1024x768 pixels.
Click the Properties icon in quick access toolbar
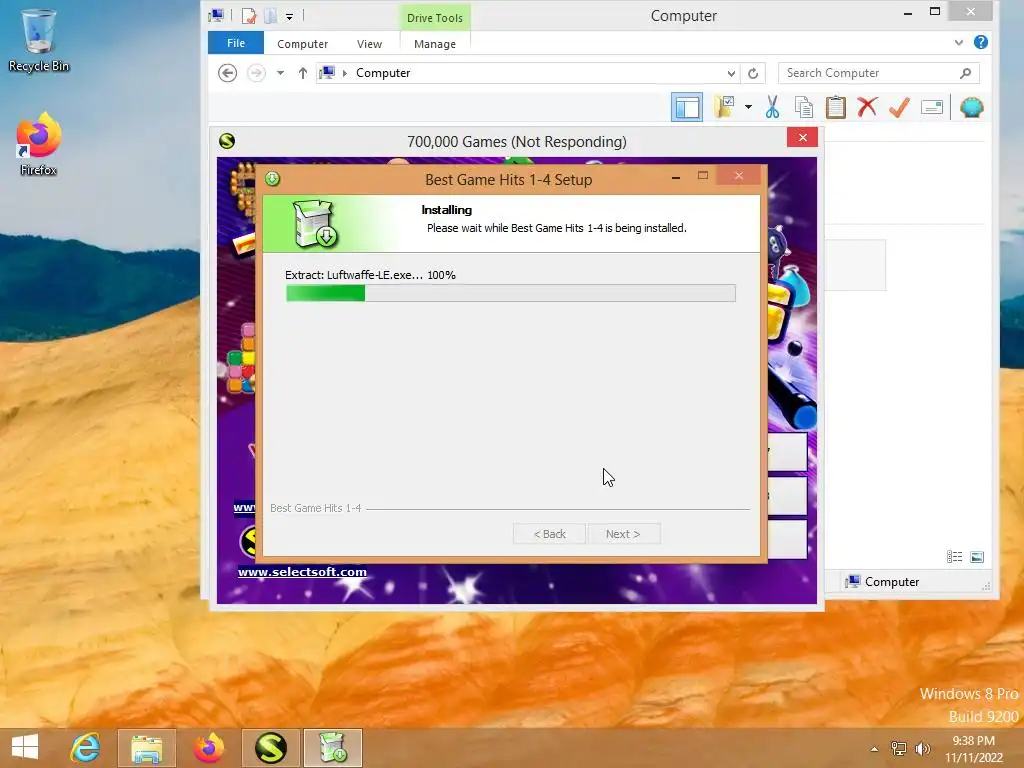(249, 16)
